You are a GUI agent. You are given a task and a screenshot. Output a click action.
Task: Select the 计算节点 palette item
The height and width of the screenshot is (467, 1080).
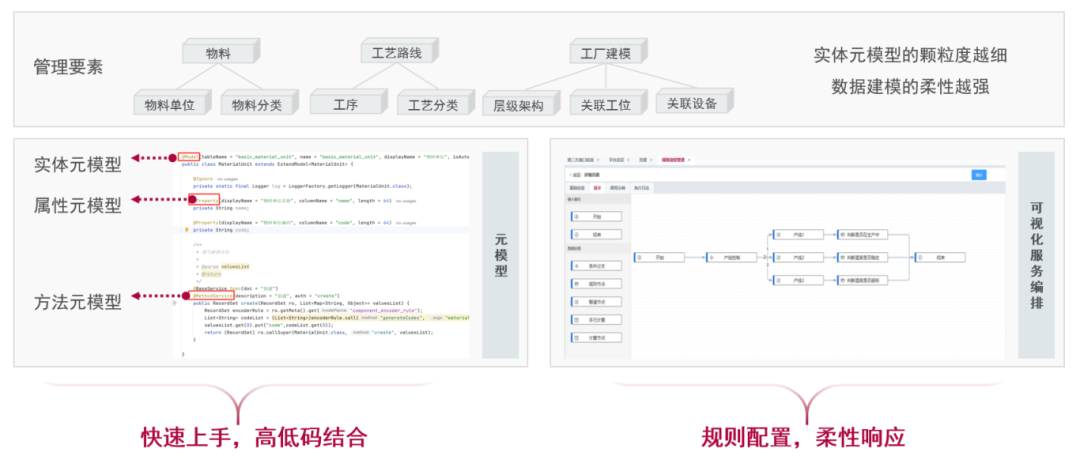point(594,337)
